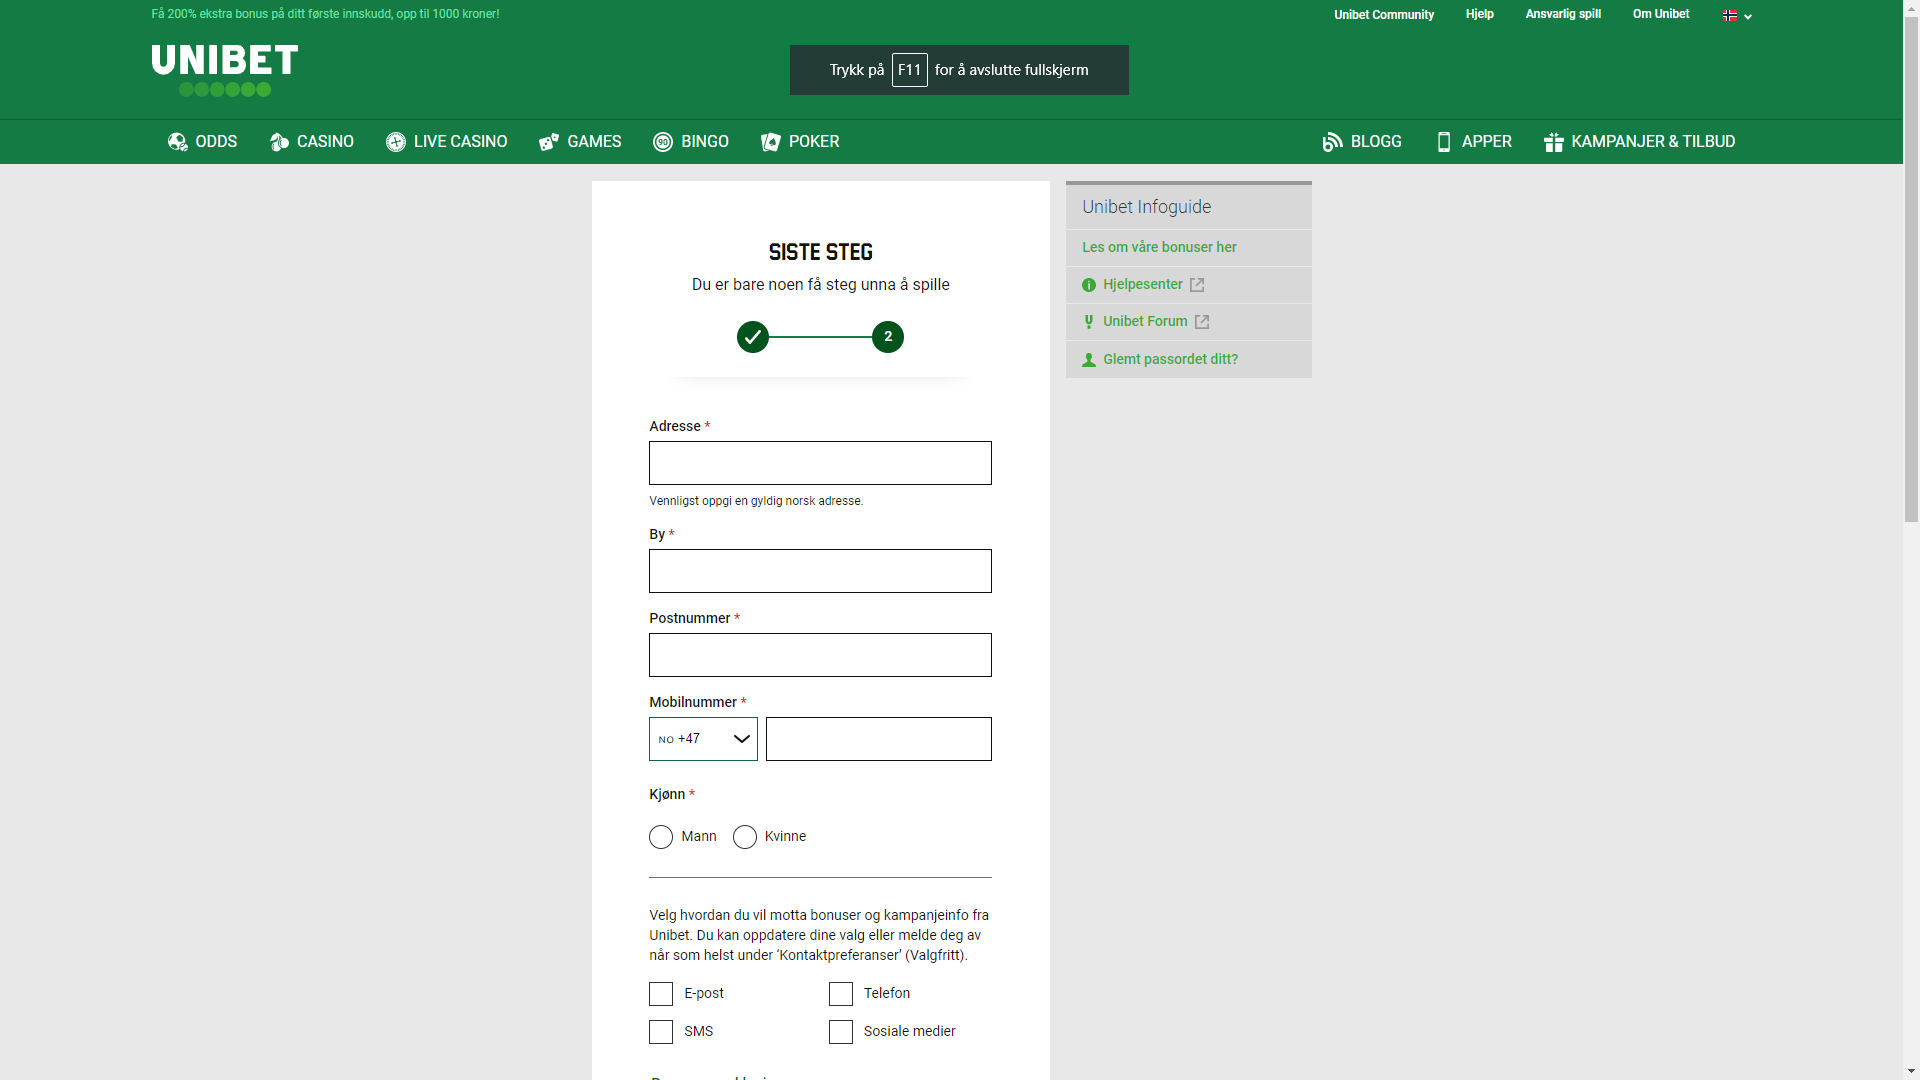Click the Hjelpesenter info icon
Viewport: 1920px width, 1080px height.
coord(1089,285)
